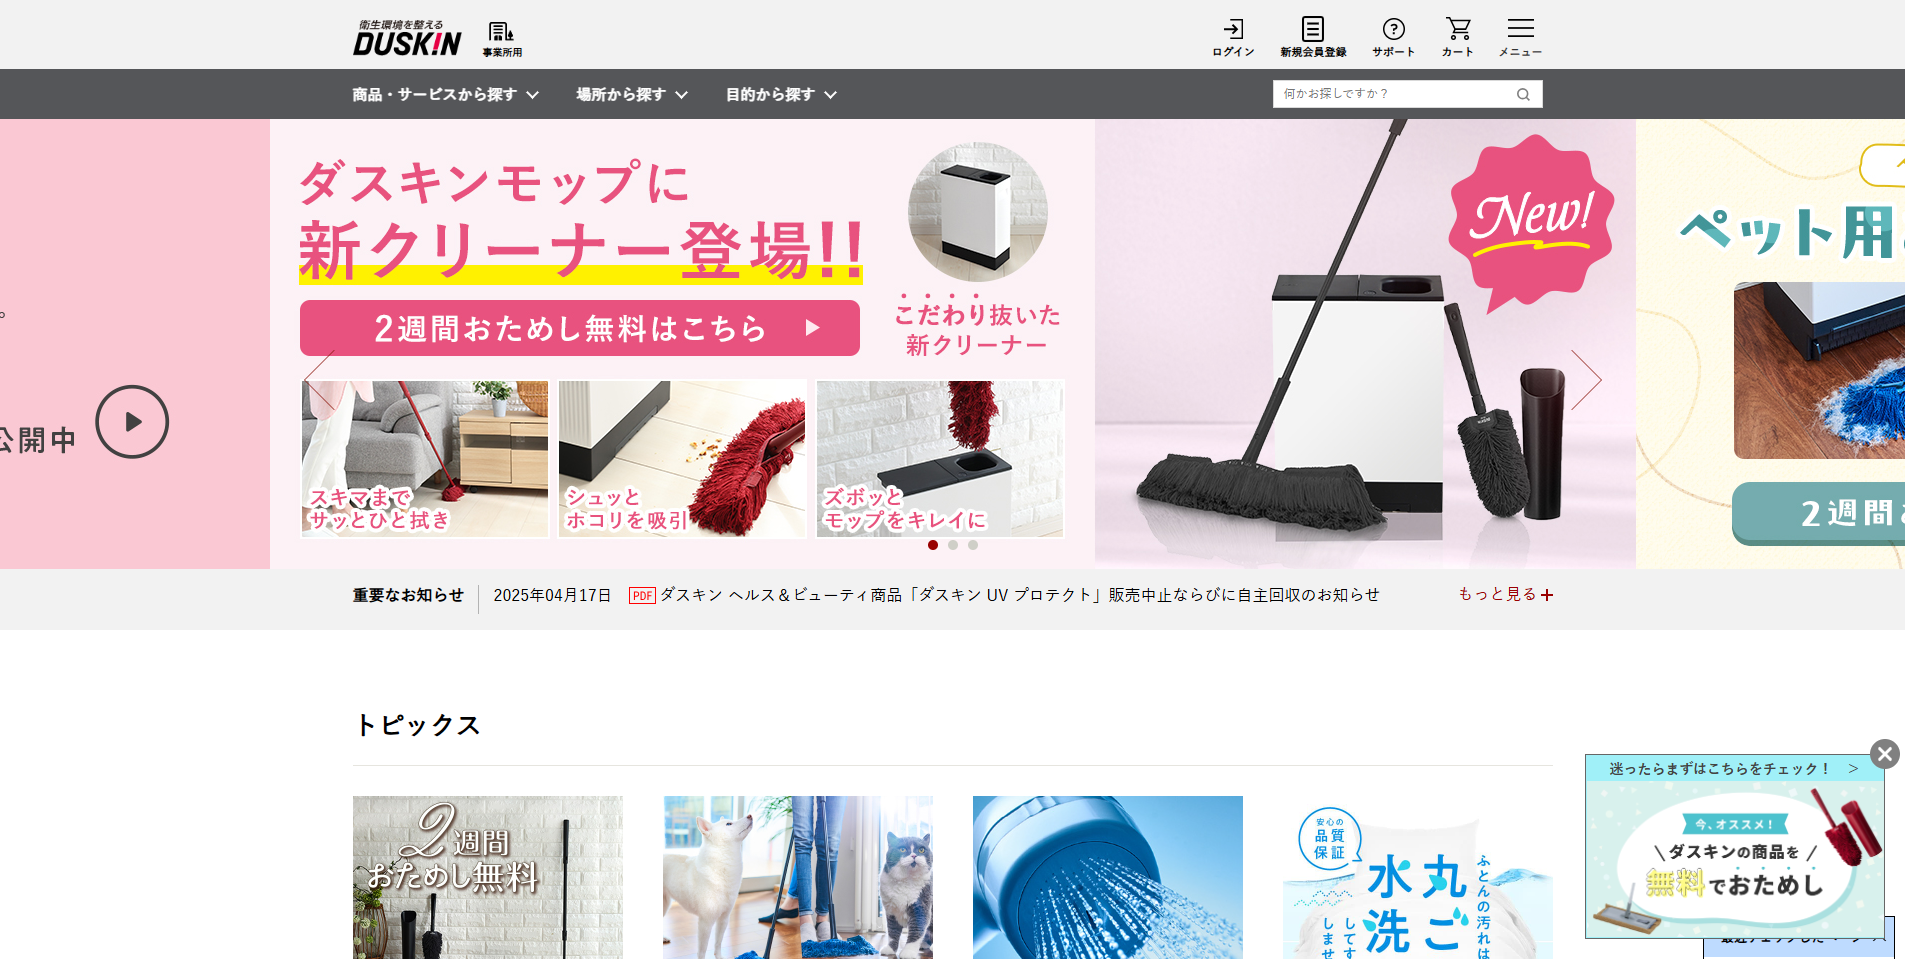
Task: Close the floating おためし popup banner
Action: [1885, 754]
